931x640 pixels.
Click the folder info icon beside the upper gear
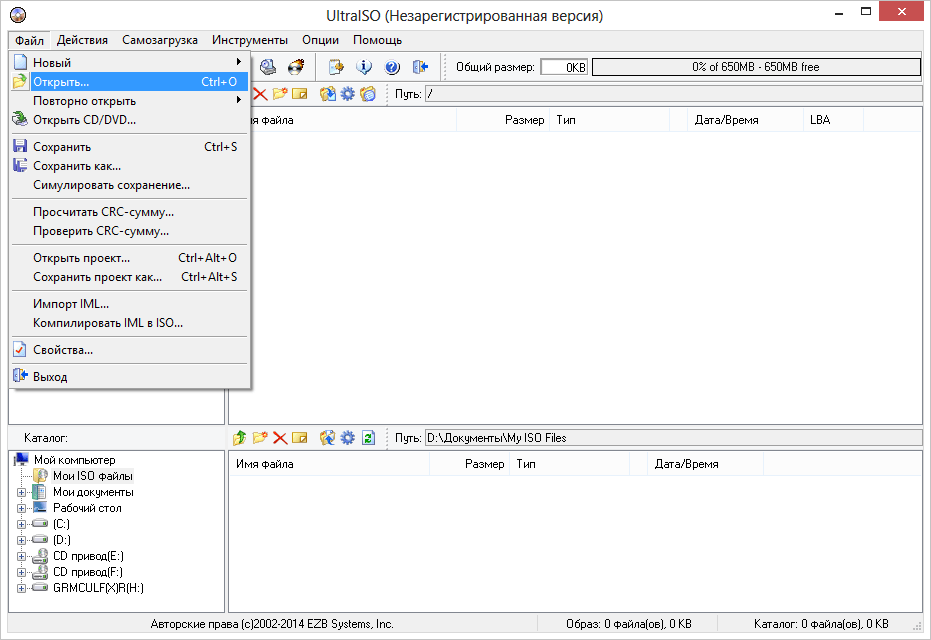tap(368, 94)
